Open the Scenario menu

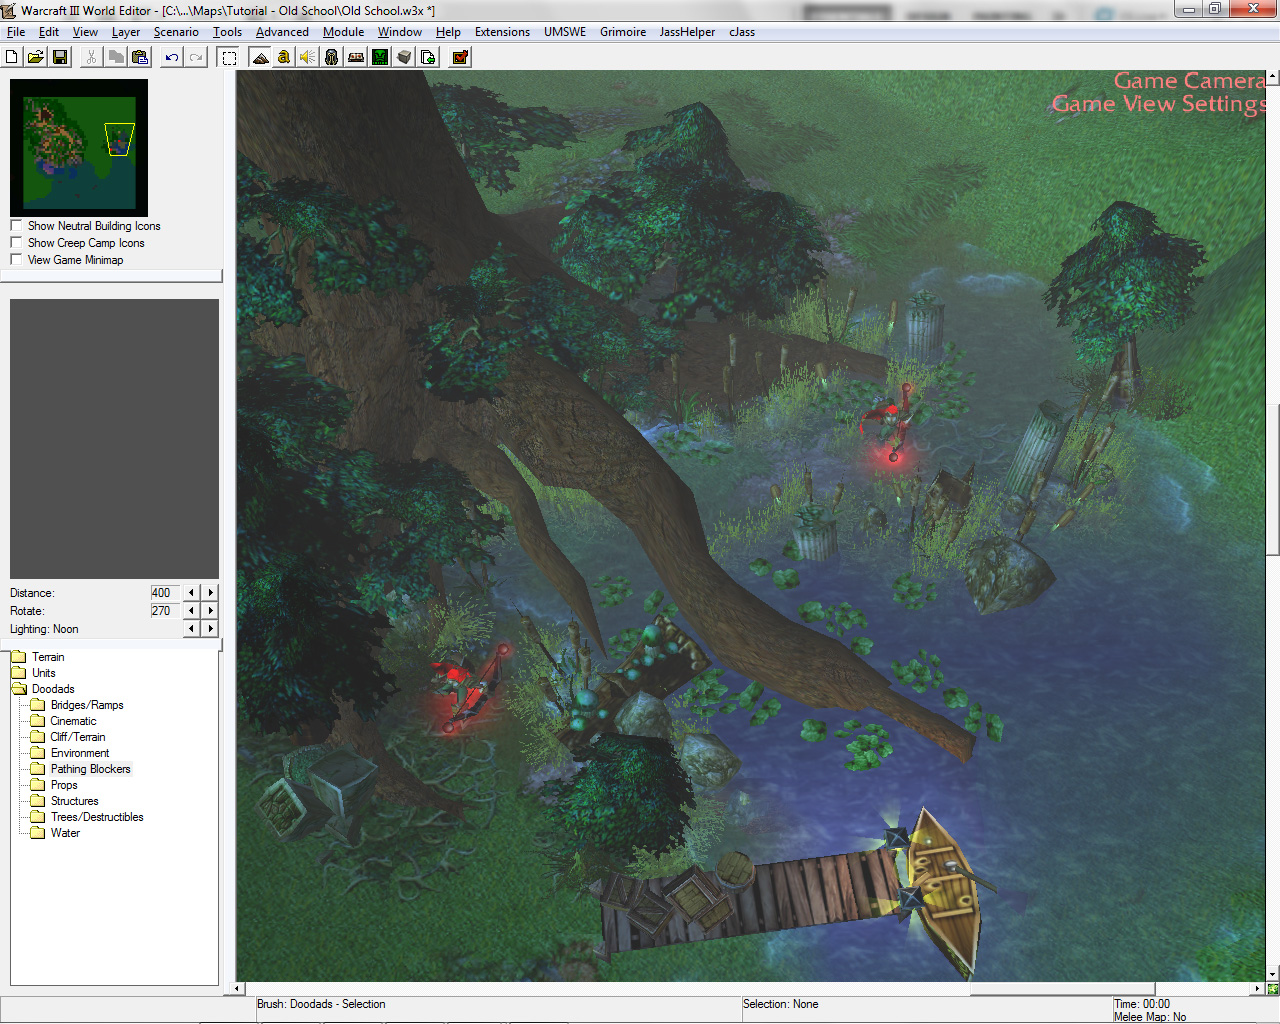176,32
